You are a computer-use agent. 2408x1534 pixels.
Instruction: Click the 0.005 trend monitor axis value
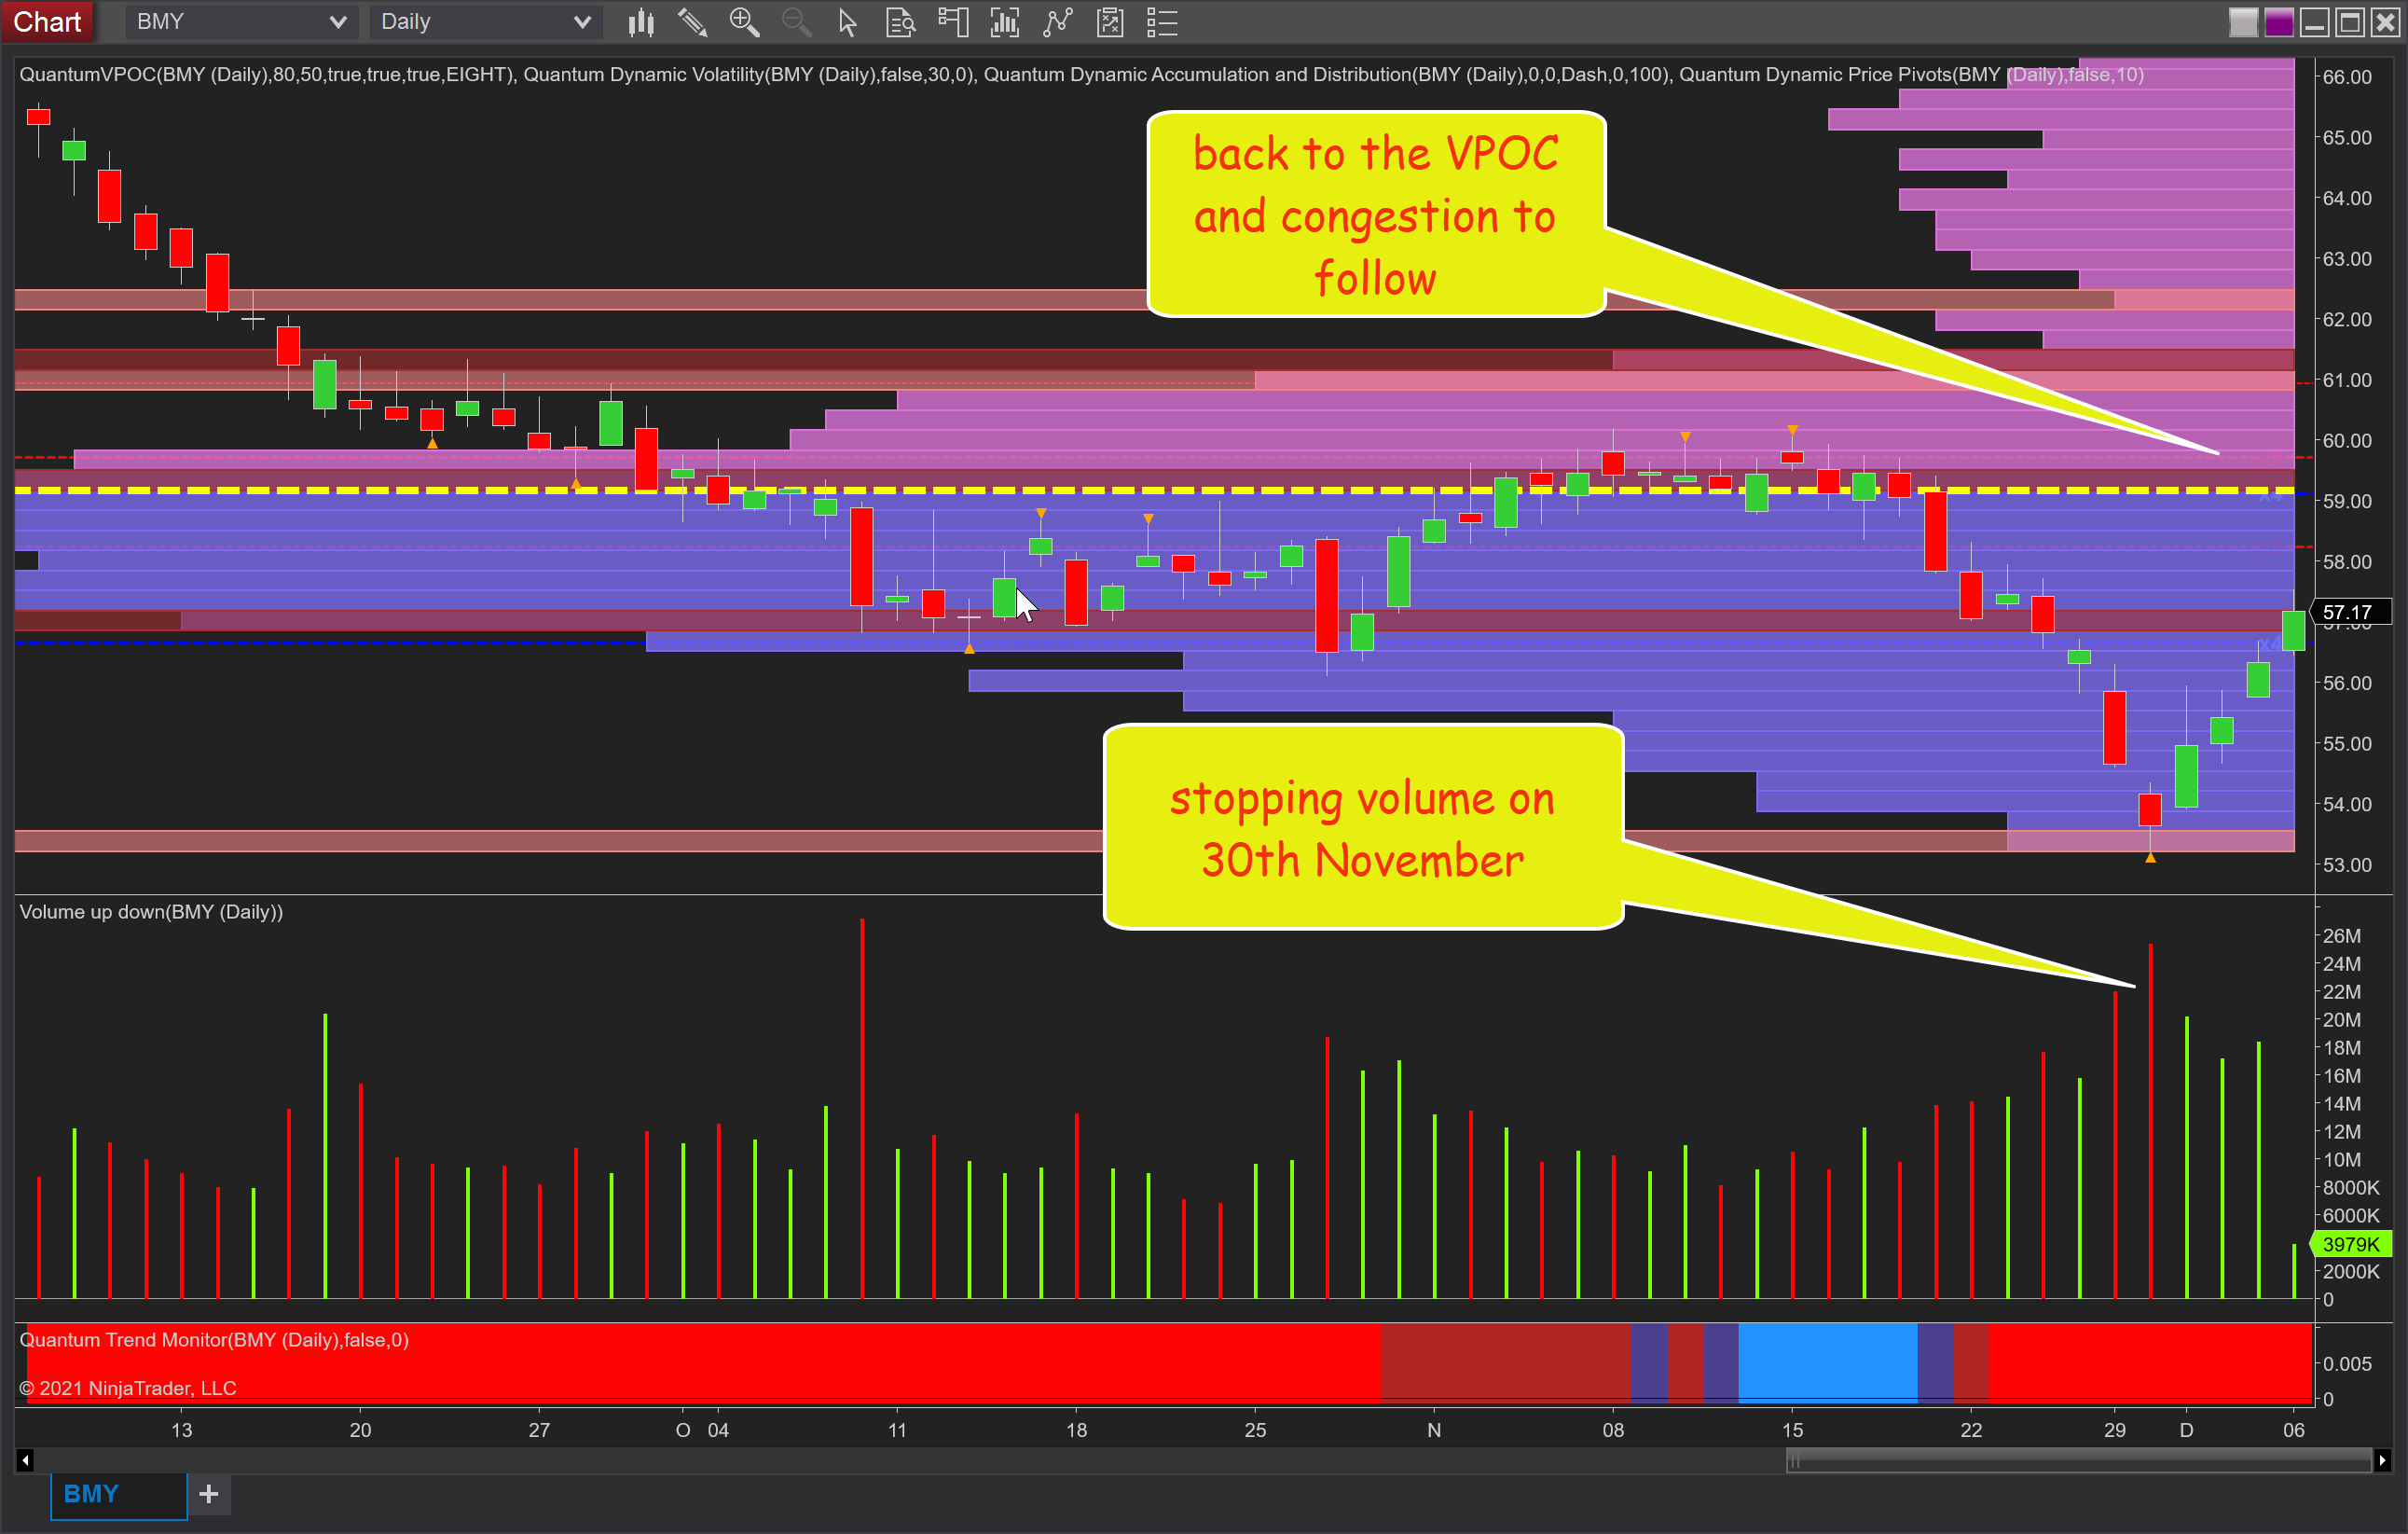(x=2347, y=1364)
